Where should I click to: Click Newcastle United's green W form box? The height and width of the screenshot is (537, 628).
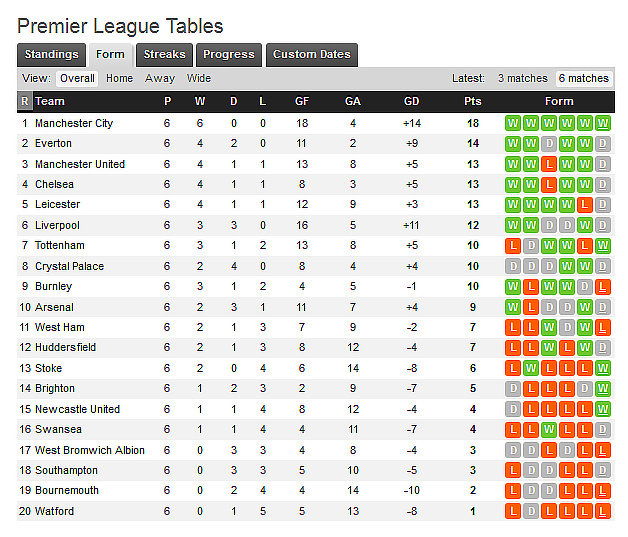click(602, 409)
